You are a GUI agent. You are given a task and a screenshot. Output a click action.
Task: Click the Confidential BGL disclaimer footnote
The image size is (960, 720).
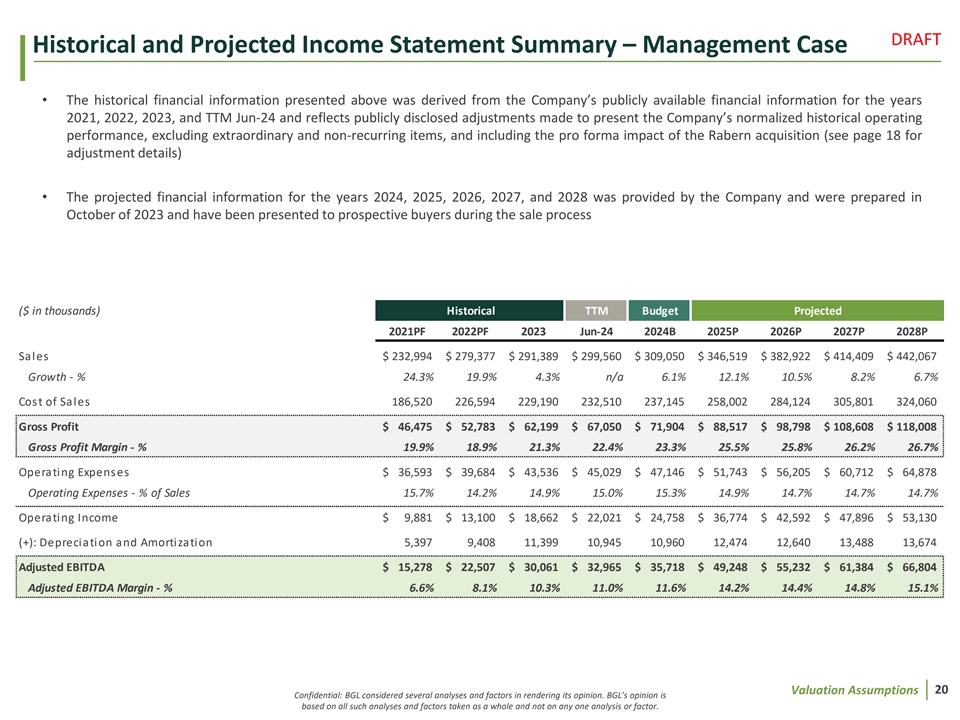pos(480,700)
